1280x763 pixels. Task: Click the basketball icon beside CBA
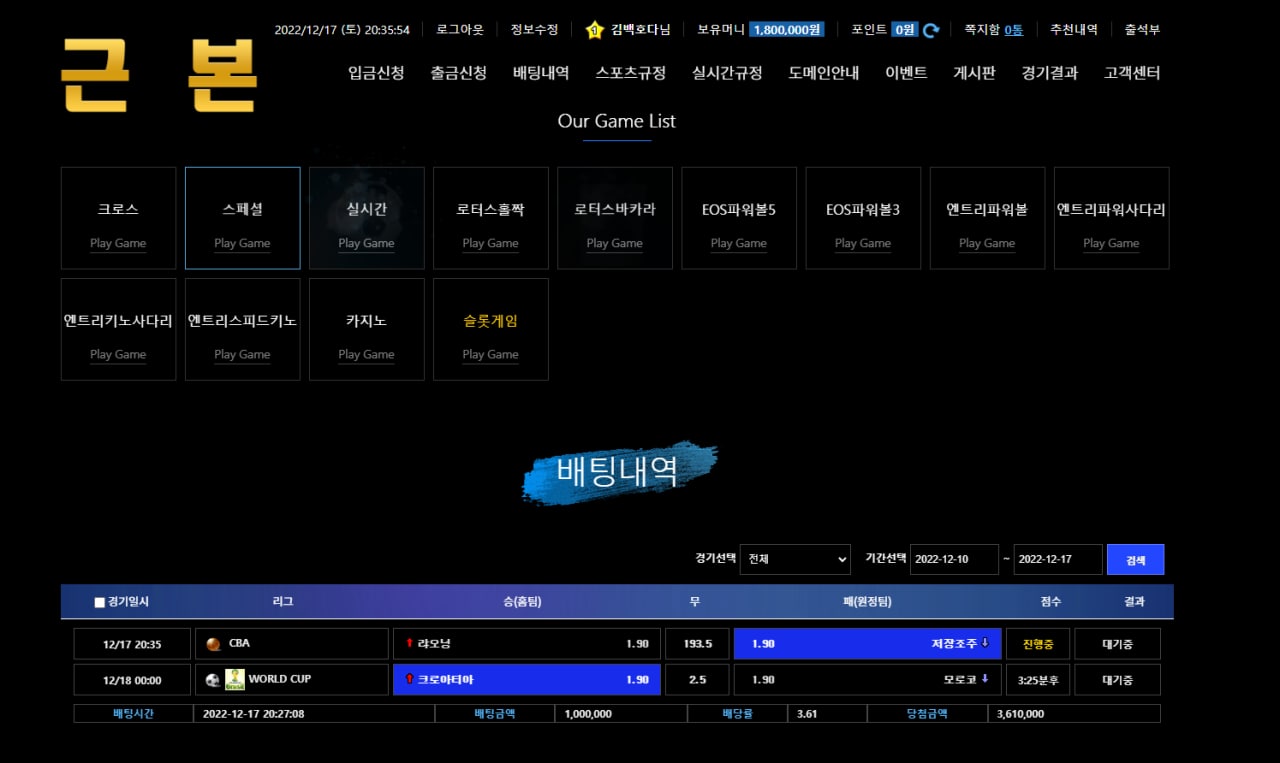click(213, 645)
